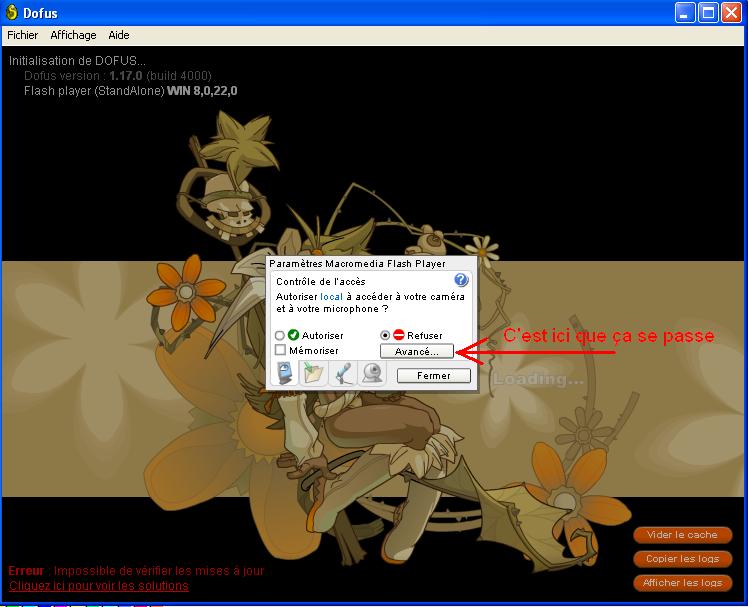Click the 'Contrôle de l'accès' heading
The height and width of the screenshot is (607, 748).
tap(321, 282)
